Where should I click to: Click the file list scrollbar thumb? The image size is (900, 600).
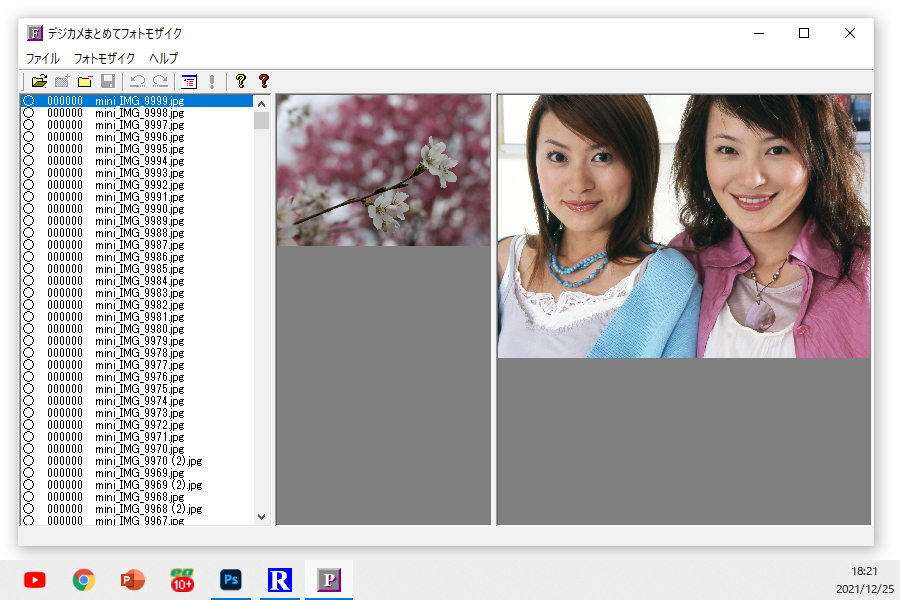click(262, 121)
